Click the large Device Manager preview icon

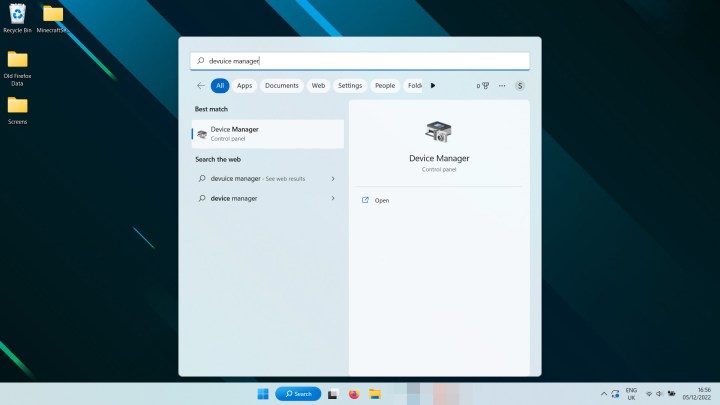tap(438, 133)
